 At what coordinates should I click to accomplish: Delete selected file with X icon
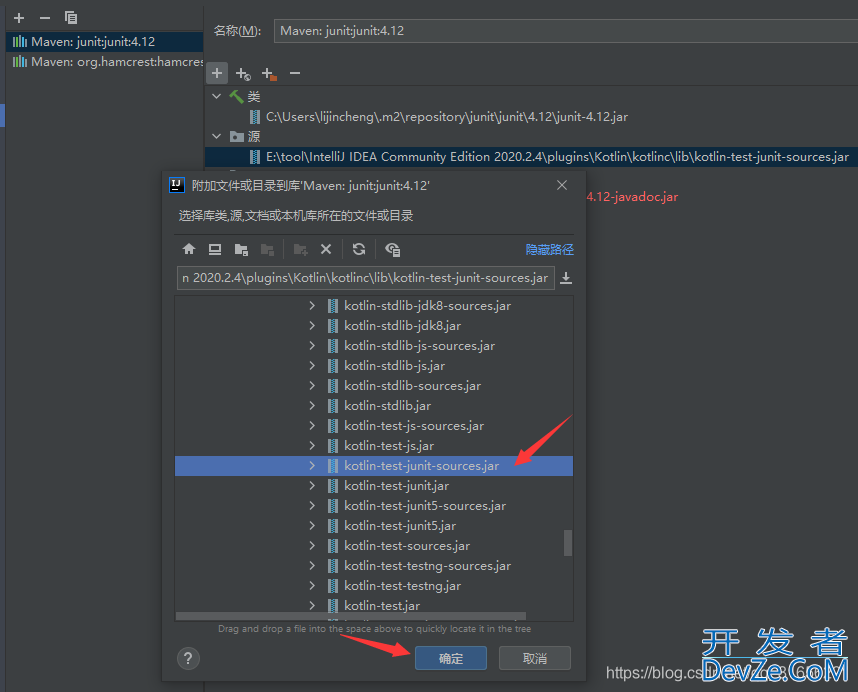pyautogui.click(x=326, y=249)
